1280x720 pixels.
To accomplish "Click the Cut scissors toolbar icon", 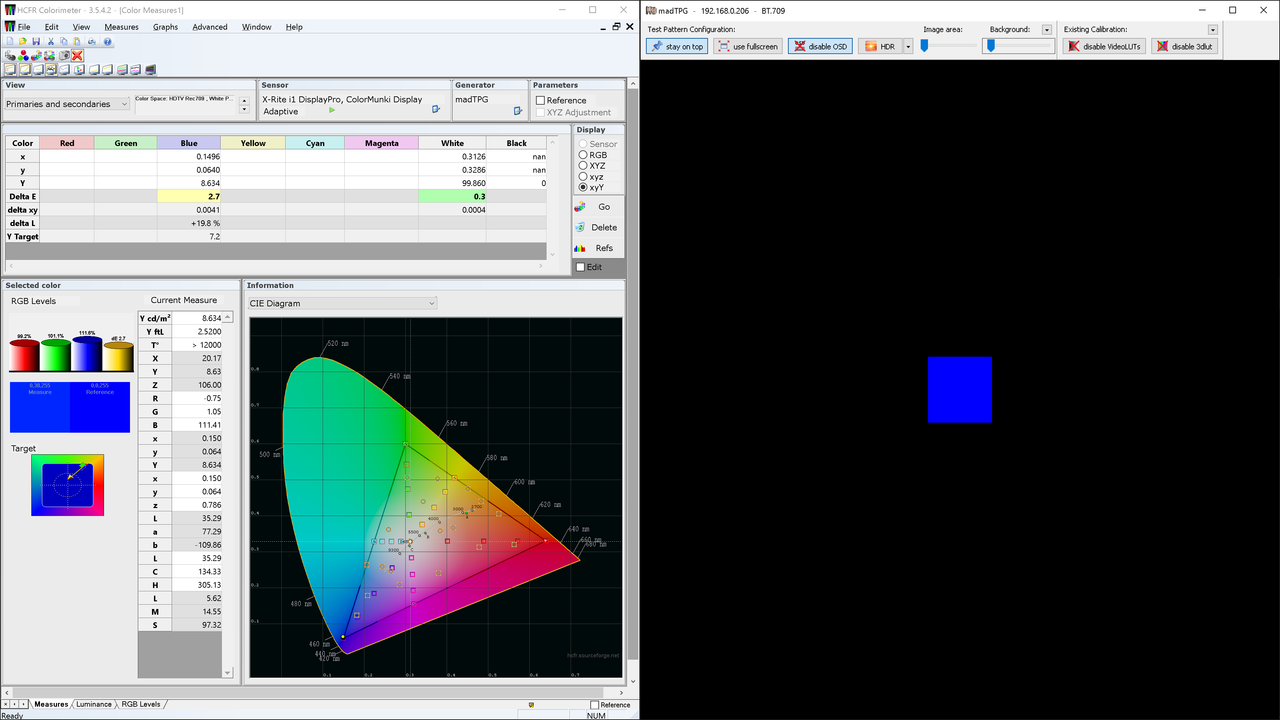I will click(x=51, y=41).
